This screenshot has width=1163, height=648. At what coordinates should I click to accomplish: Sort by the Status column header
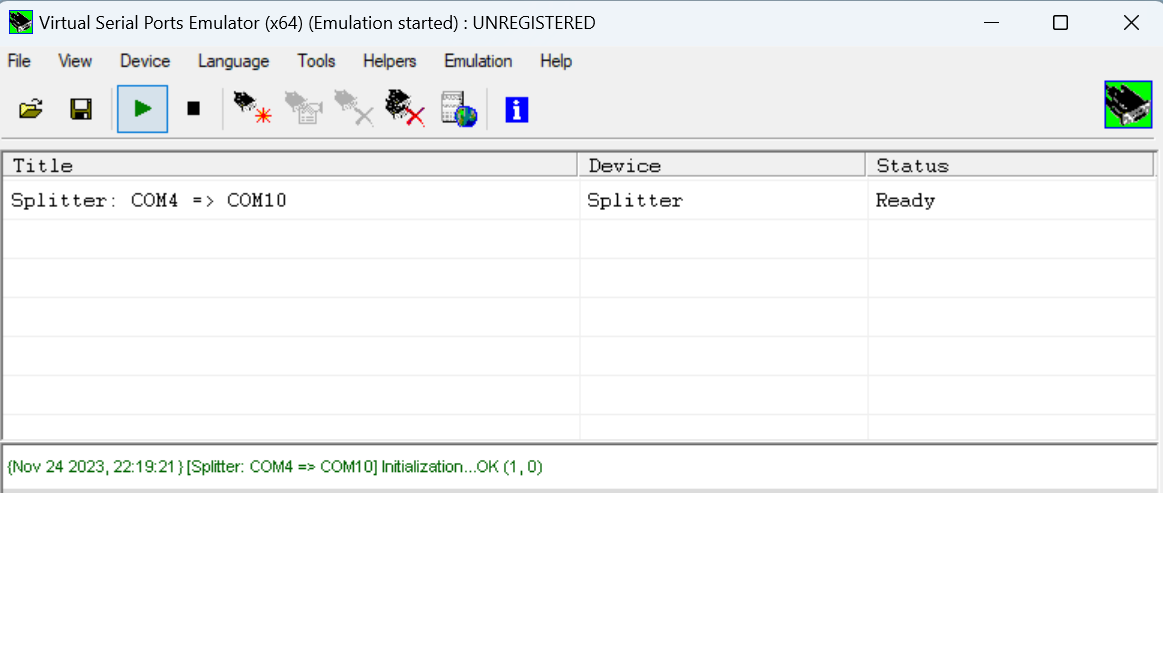(x=1009, y=165)
